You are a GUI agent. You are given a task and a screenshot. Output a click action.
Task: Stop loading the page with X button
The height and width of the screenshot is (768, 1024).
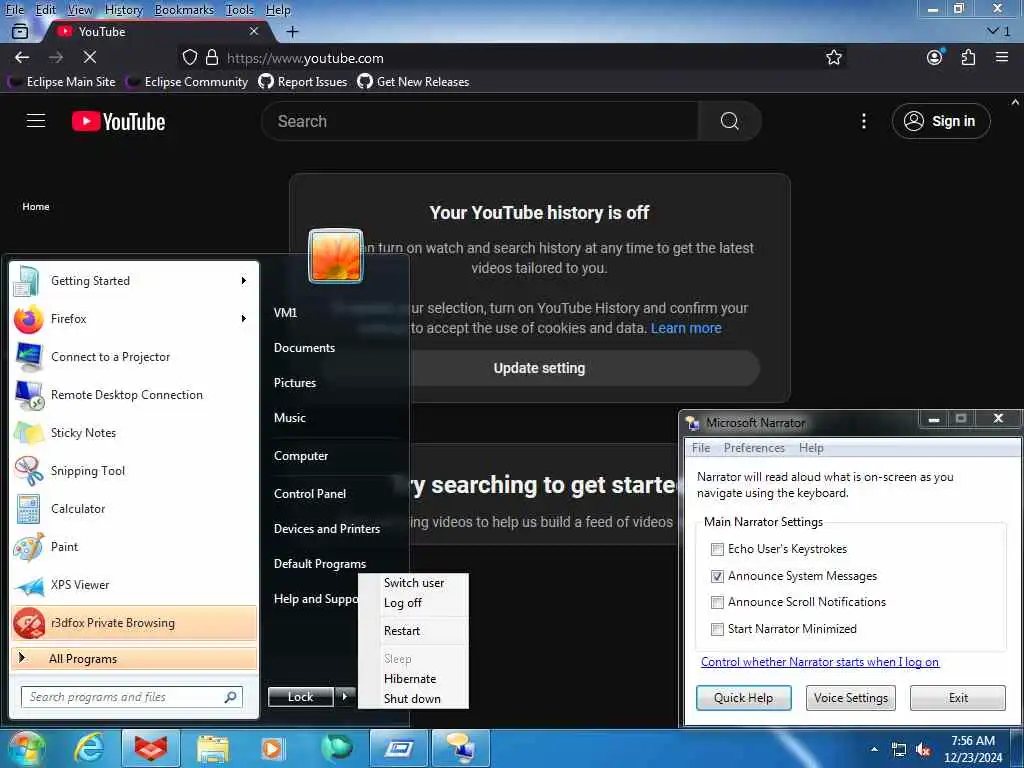(90, 57)
